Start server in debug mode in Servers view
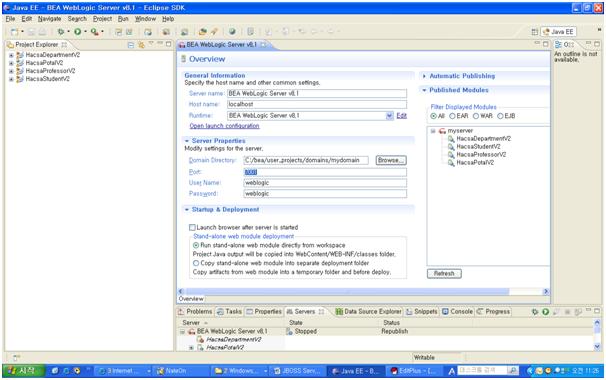 (x=535, y=312)
